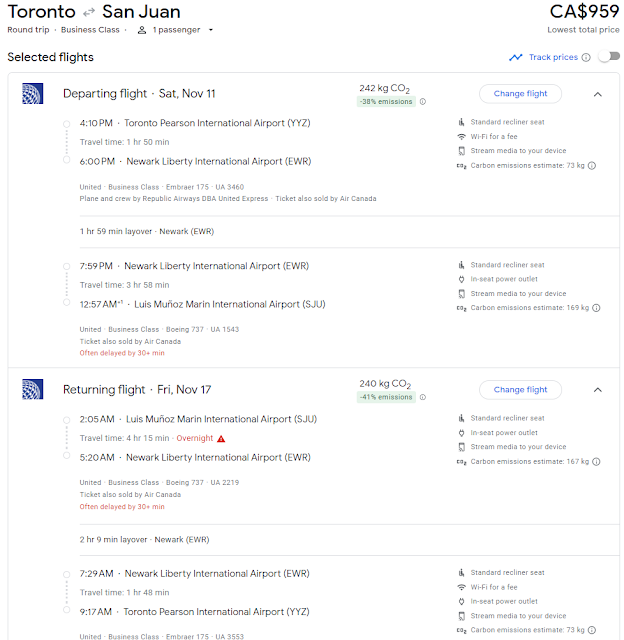Click 2:05 AM San Juan departure line
This screenshot has height=640, width=624.
pos(198,419)
